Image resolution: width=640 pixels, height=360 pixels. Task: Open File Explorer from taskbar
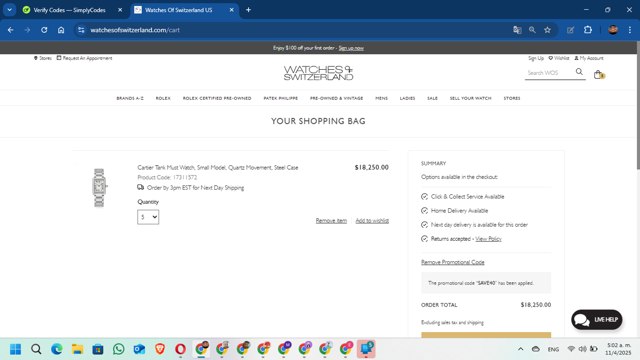77,349
